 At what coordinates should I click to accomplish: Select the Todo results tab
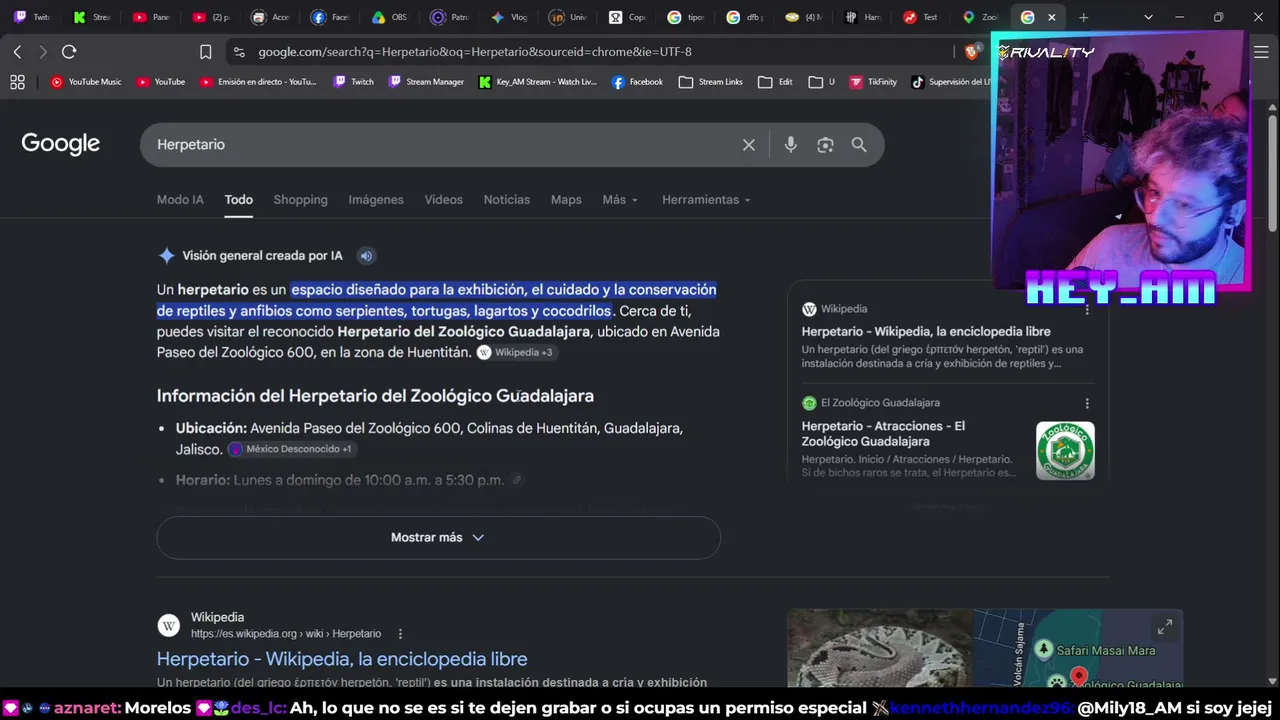(x=239, y=200)
